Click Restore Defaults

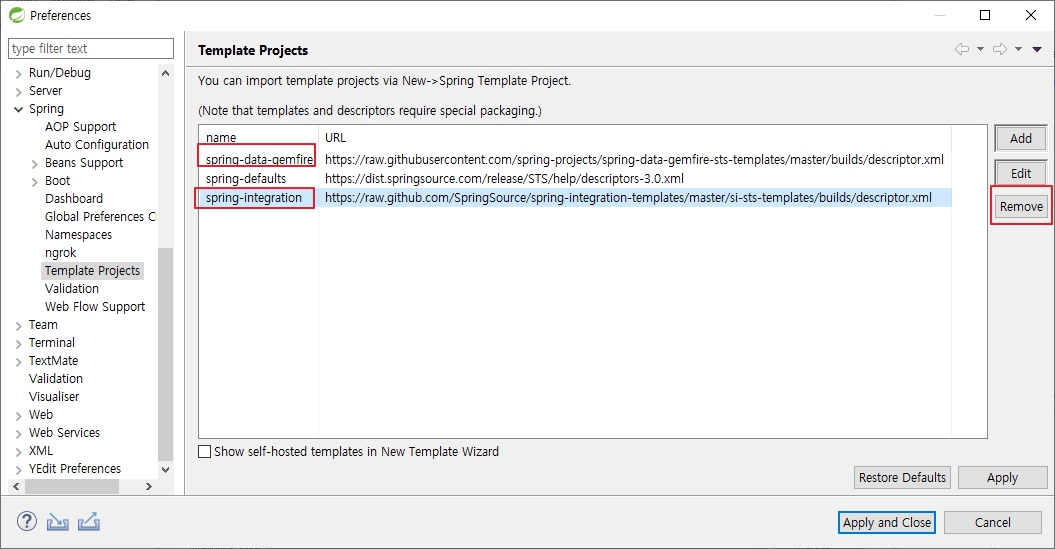coord(902,478)
